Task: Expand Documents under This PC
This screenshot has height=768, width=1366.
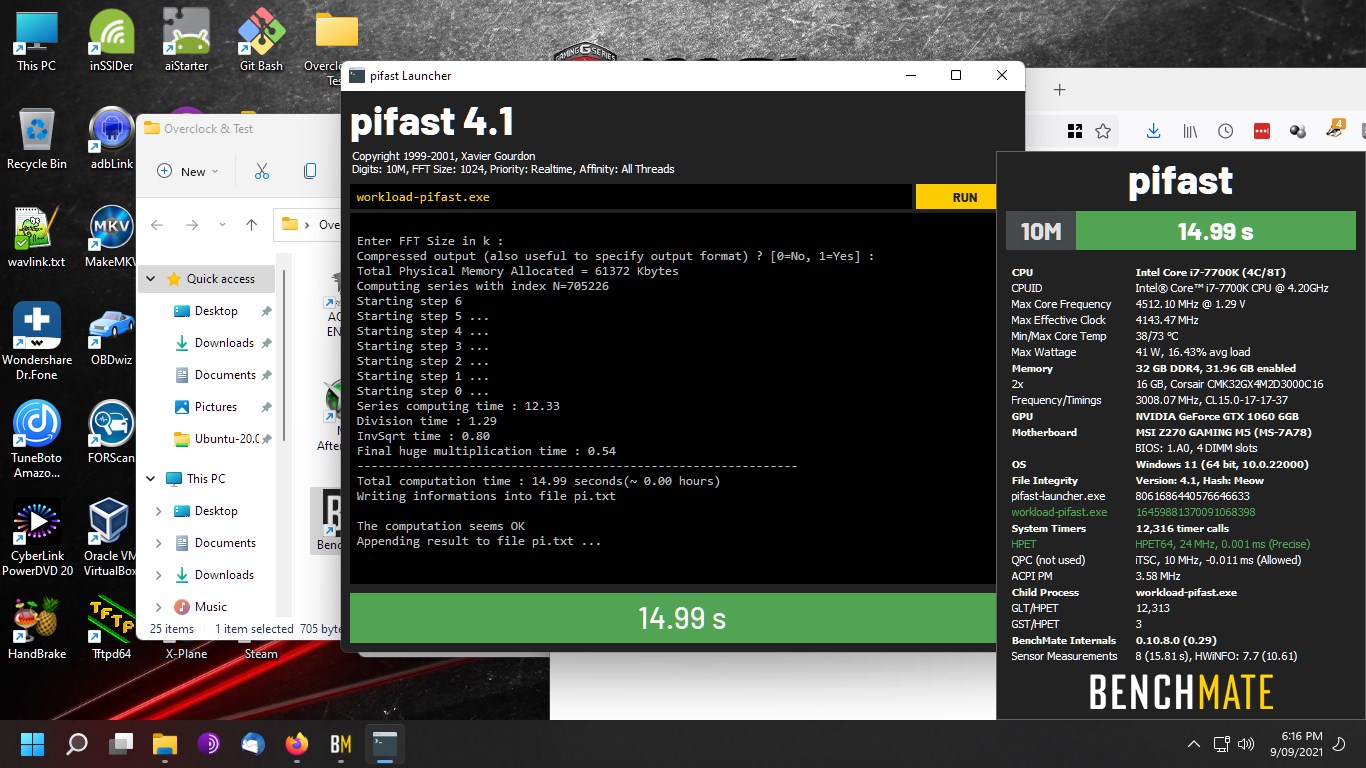Action: coord(158,543)
